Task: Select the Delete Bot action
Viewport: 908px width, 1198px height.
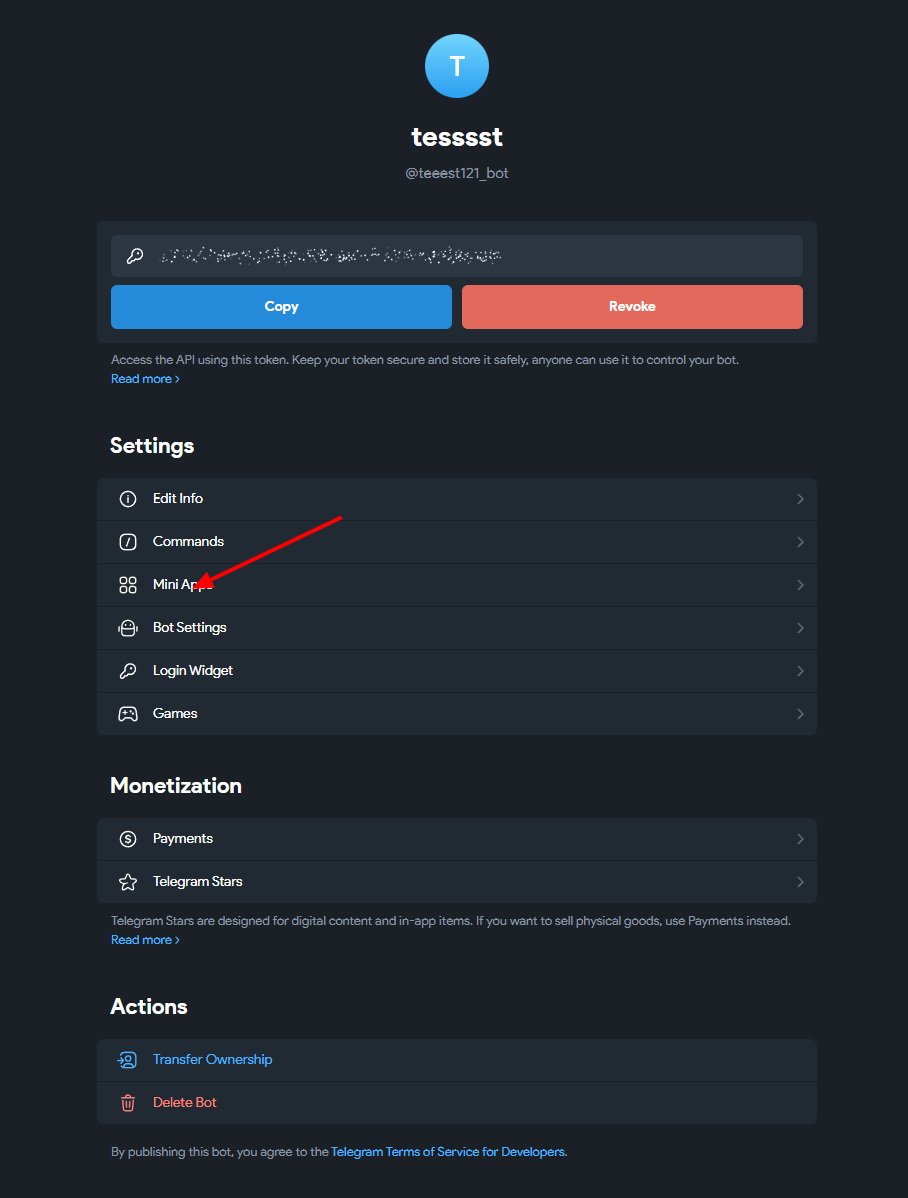Action: click(456, 1102)
